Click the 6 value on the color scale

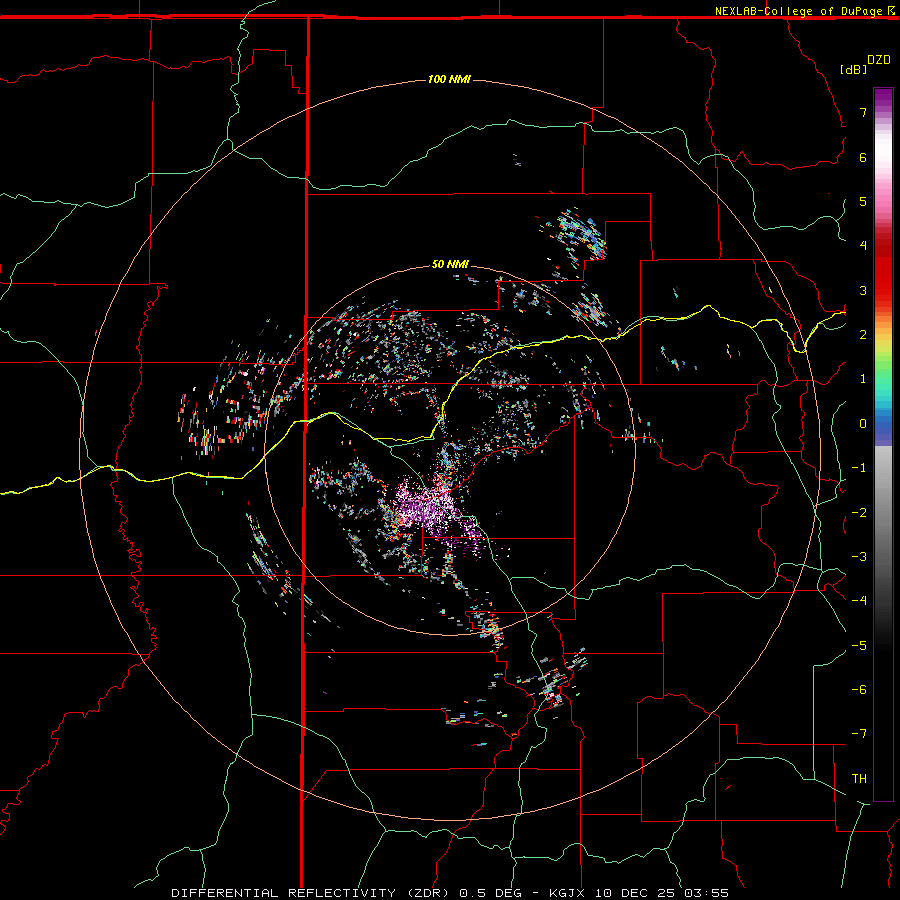coord(863,157)
